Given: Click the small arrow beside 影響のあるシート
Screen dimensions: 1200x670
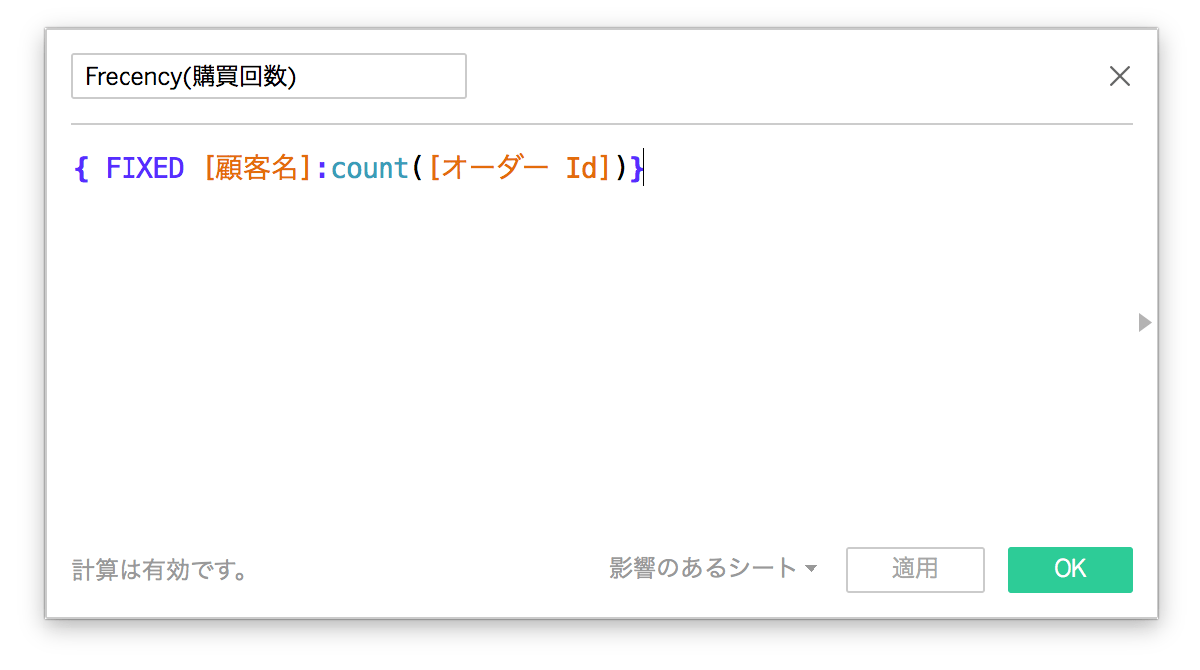Looking at the screenshot, I should pyautogui.click(x=811, y=570).
